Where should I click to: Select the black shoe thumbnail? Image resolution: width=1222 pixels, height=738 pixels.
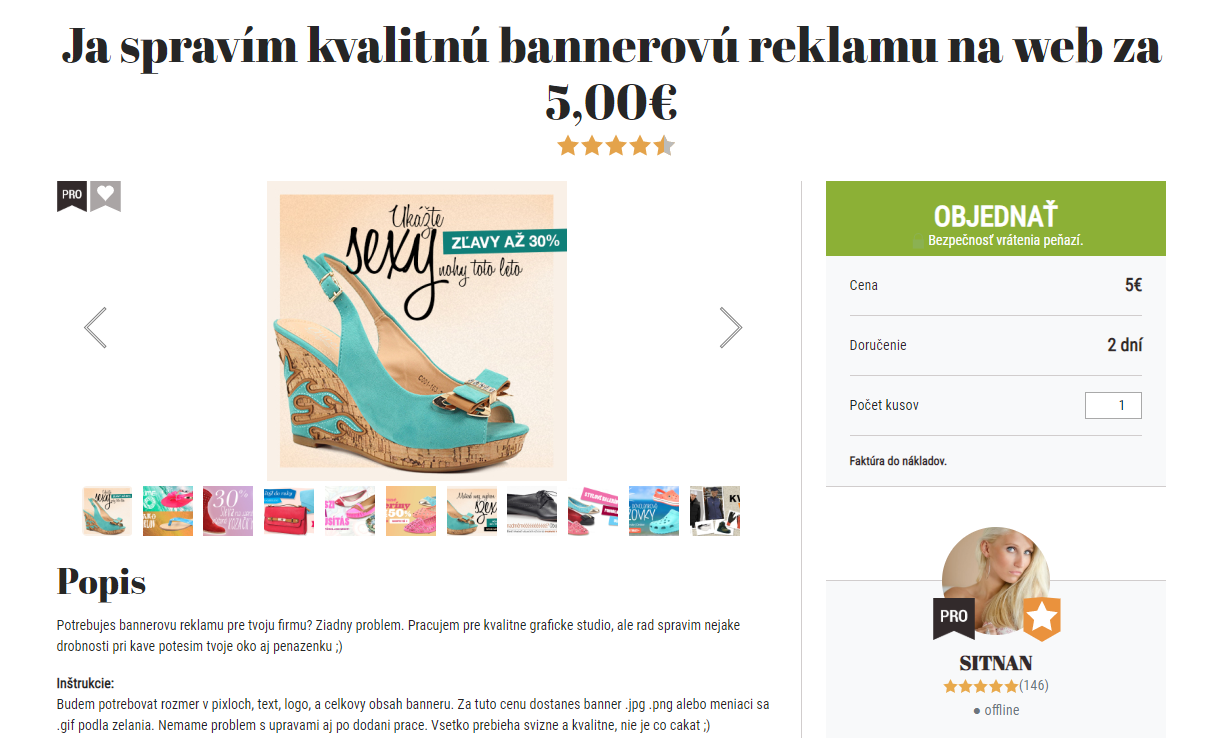click(x=532, y=511)
